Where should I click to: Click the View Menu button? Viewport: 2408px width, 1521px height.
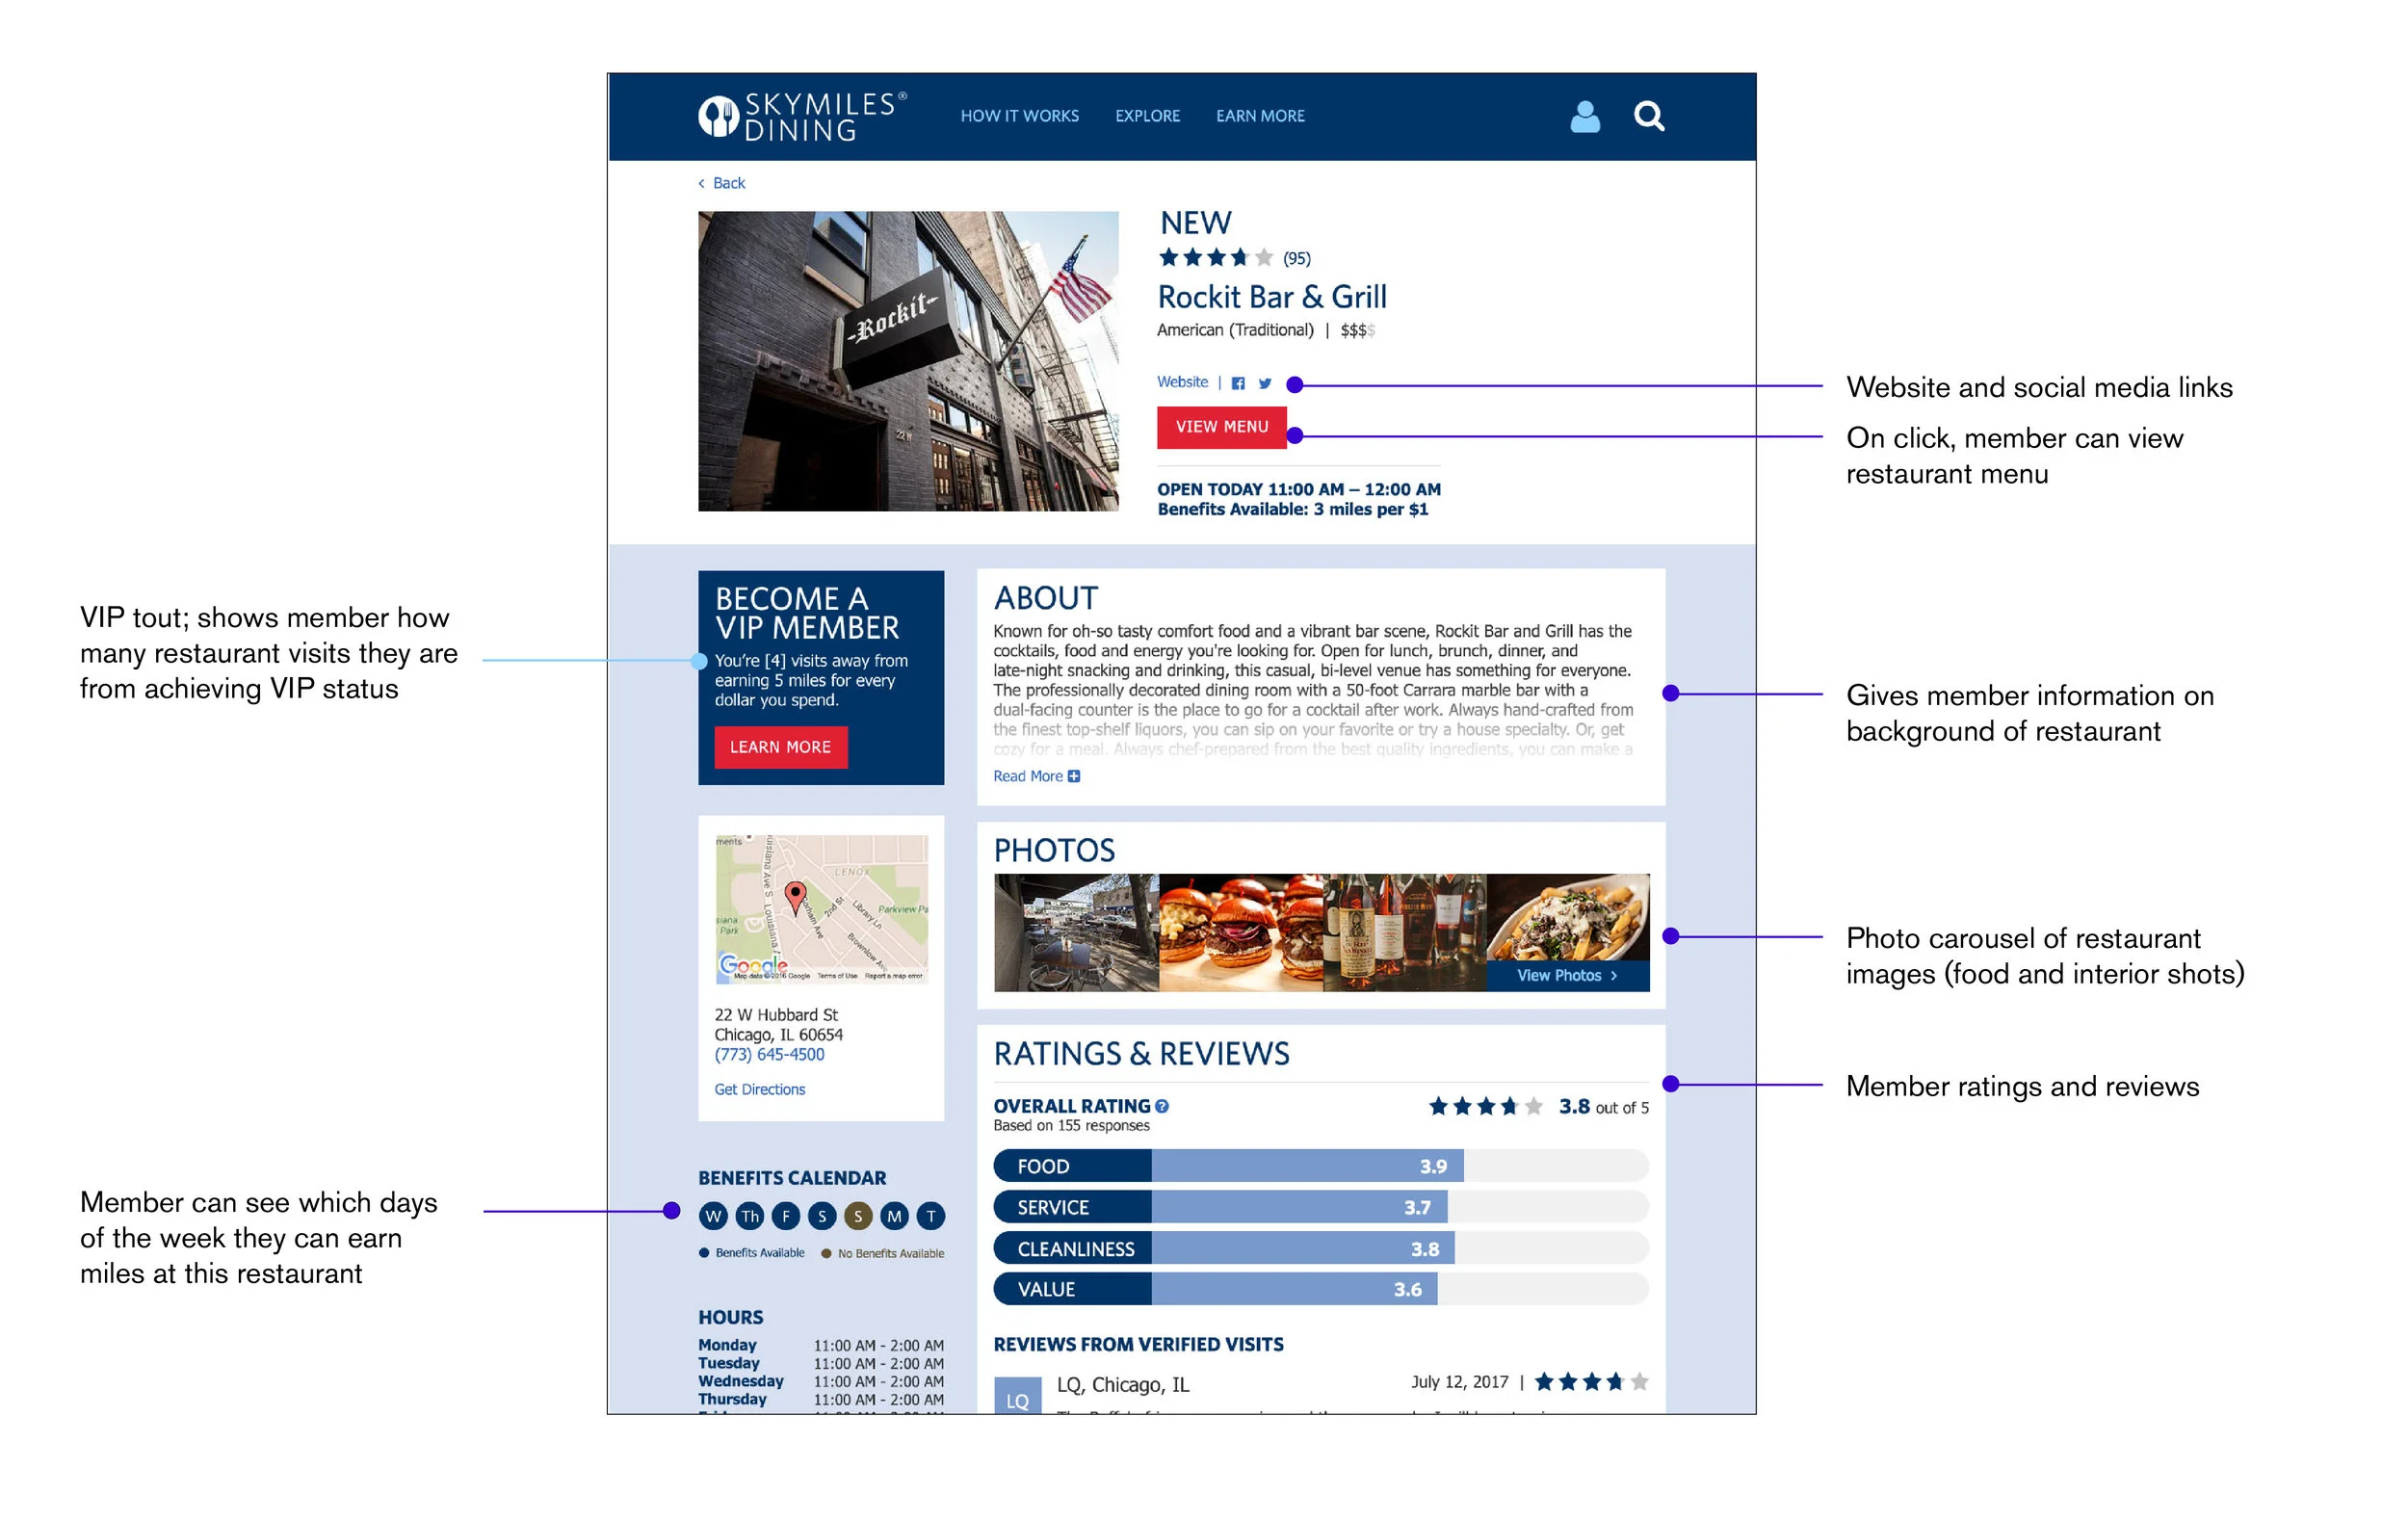1221,427
